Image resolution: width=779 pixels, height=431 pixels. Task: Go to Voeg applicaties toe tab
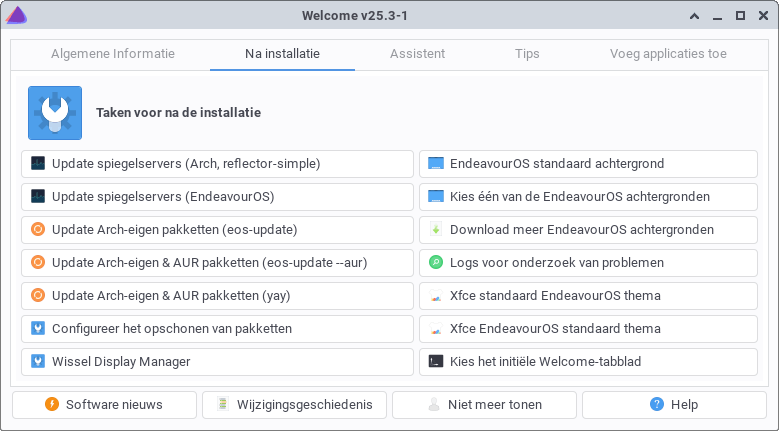pos(668,54)
